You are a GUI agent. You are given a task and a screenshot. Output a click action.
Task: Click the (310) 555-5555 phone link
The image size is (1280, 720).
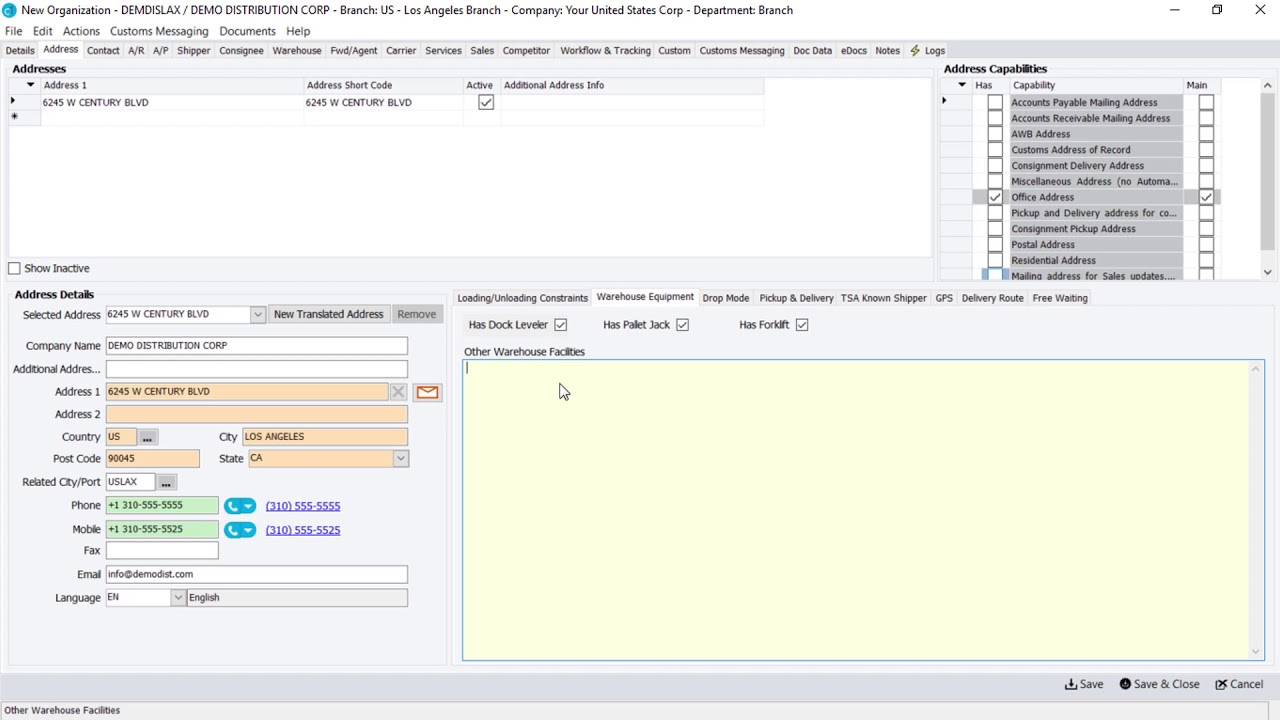click(303, 506)
